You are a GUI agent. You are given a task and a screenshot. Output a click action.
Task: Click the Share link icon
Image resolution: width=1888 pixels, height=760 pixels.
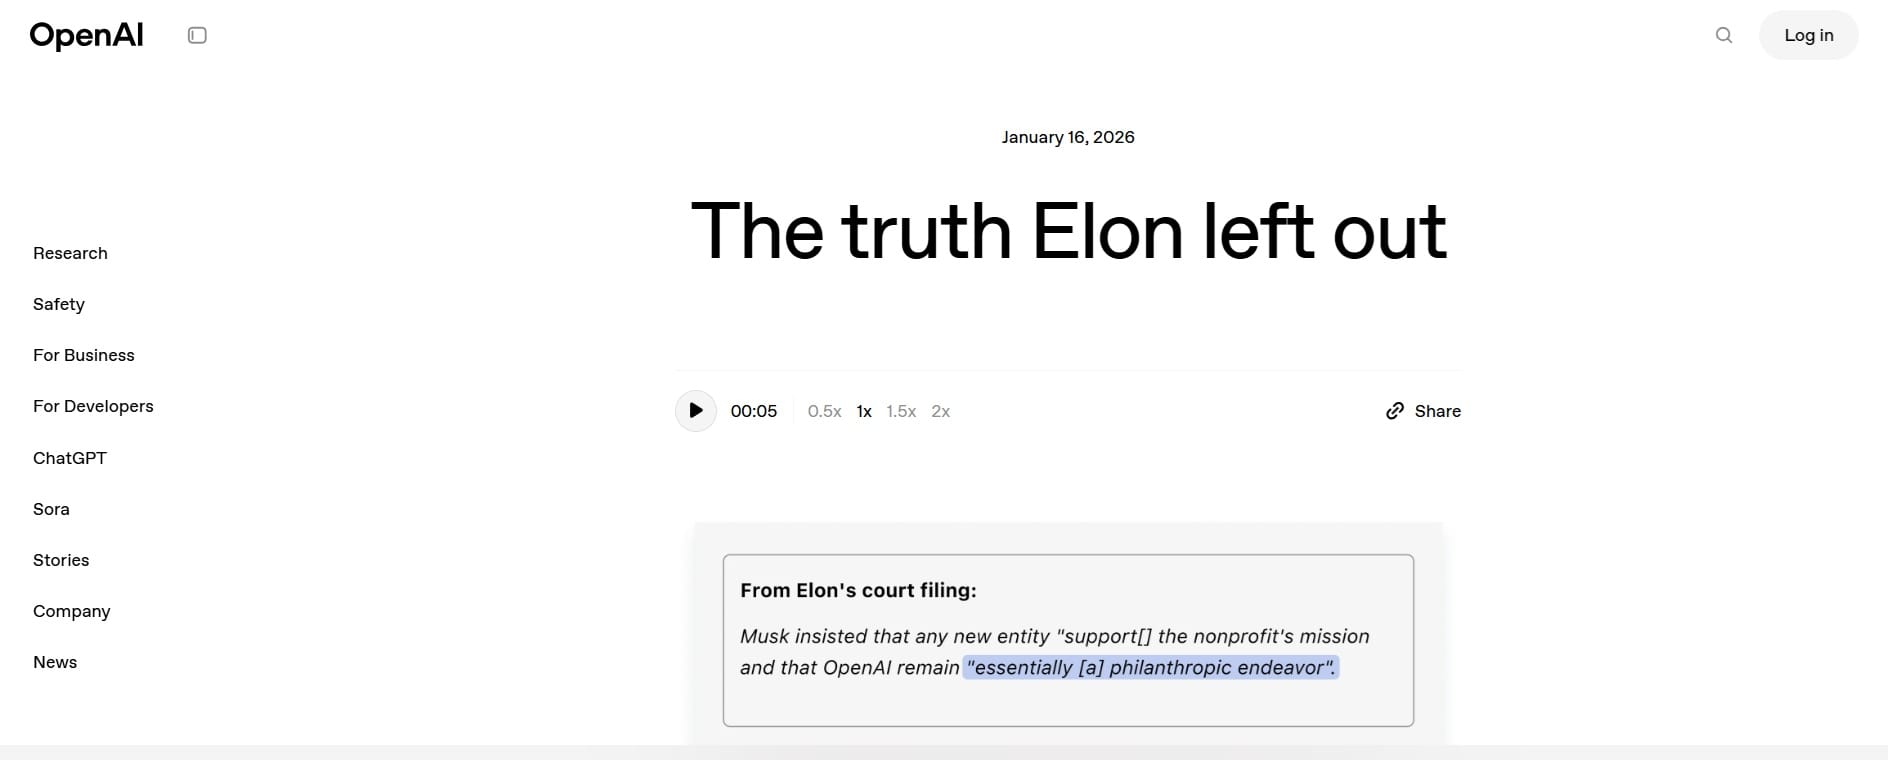(1395, 411)
